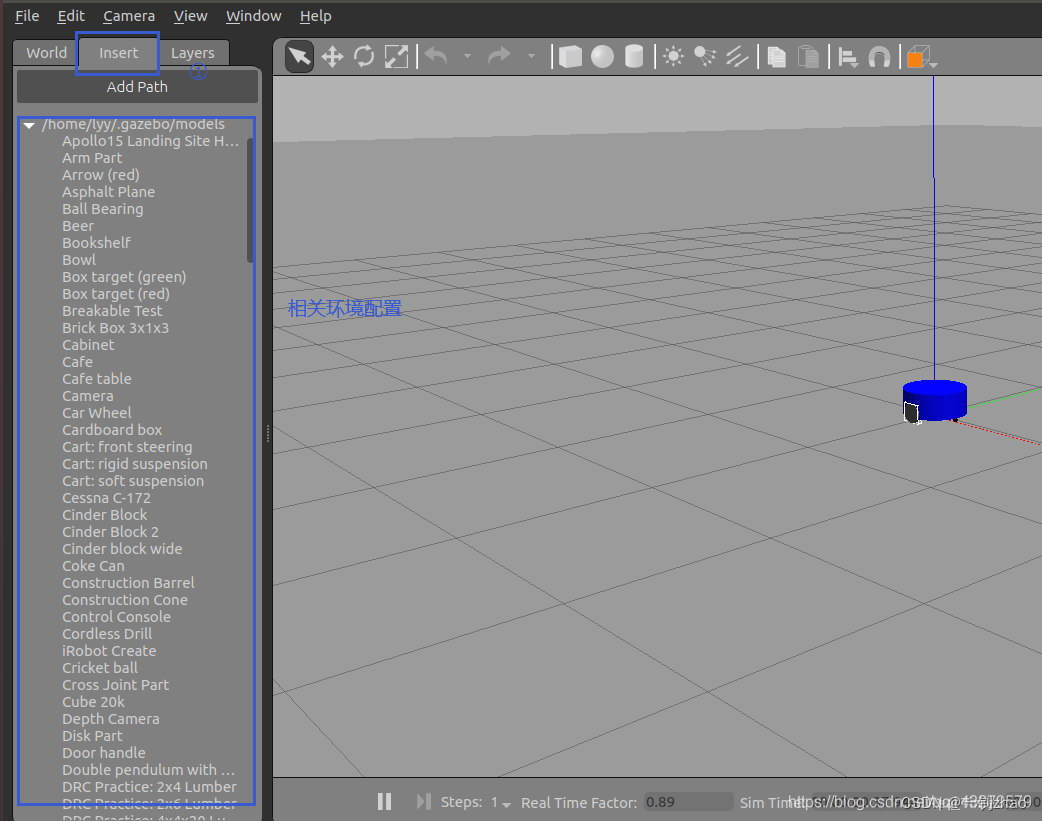Viewport: 1042px width, 821px height.
Task: Open the View menu
Action: [x=191, y=15]
